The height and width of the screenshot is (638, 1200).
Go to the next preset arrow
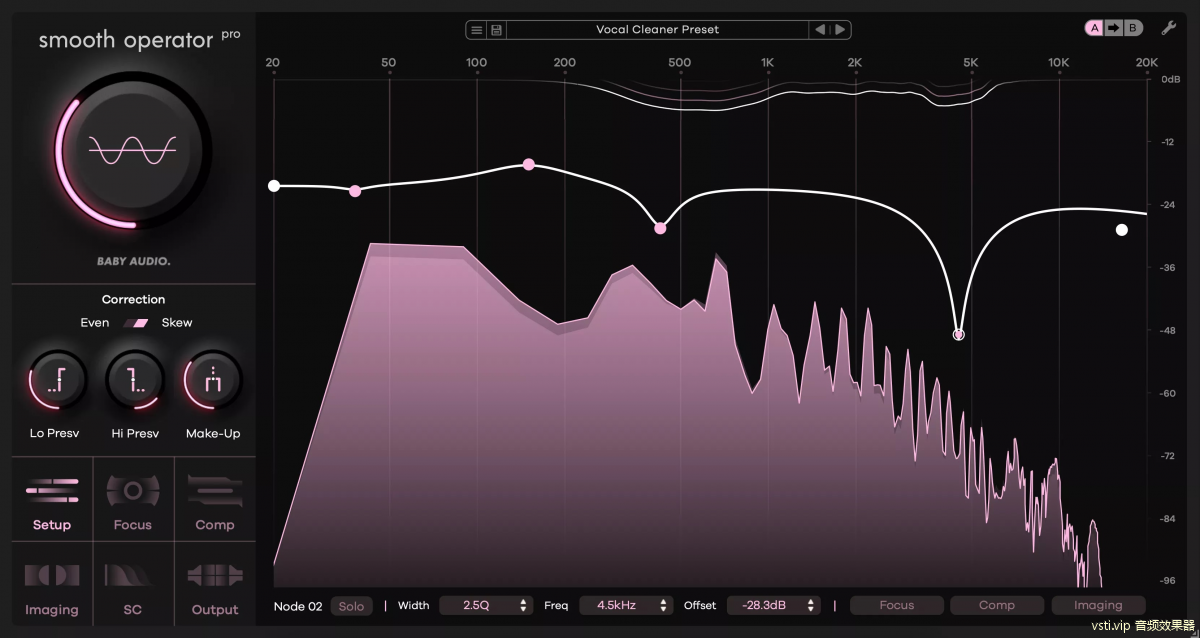[840, 30]
